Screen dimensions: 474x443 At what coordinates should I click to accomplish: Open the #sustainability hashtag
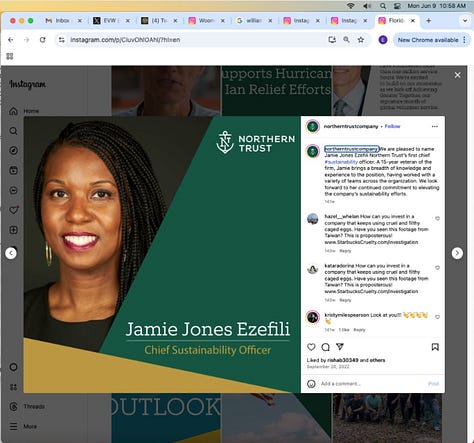coord(341,162)
